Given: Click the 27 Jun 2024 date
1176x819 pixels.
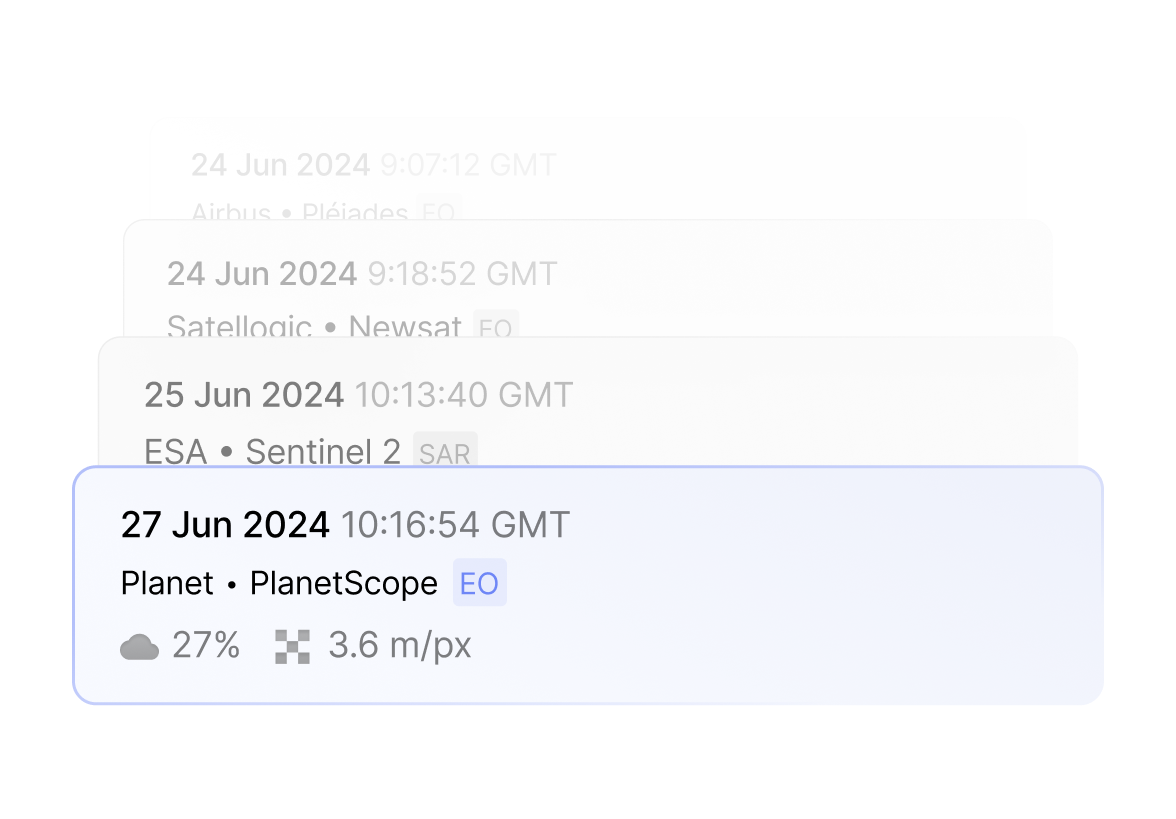Looking at the screenshot, I should (x=225, y=524).
